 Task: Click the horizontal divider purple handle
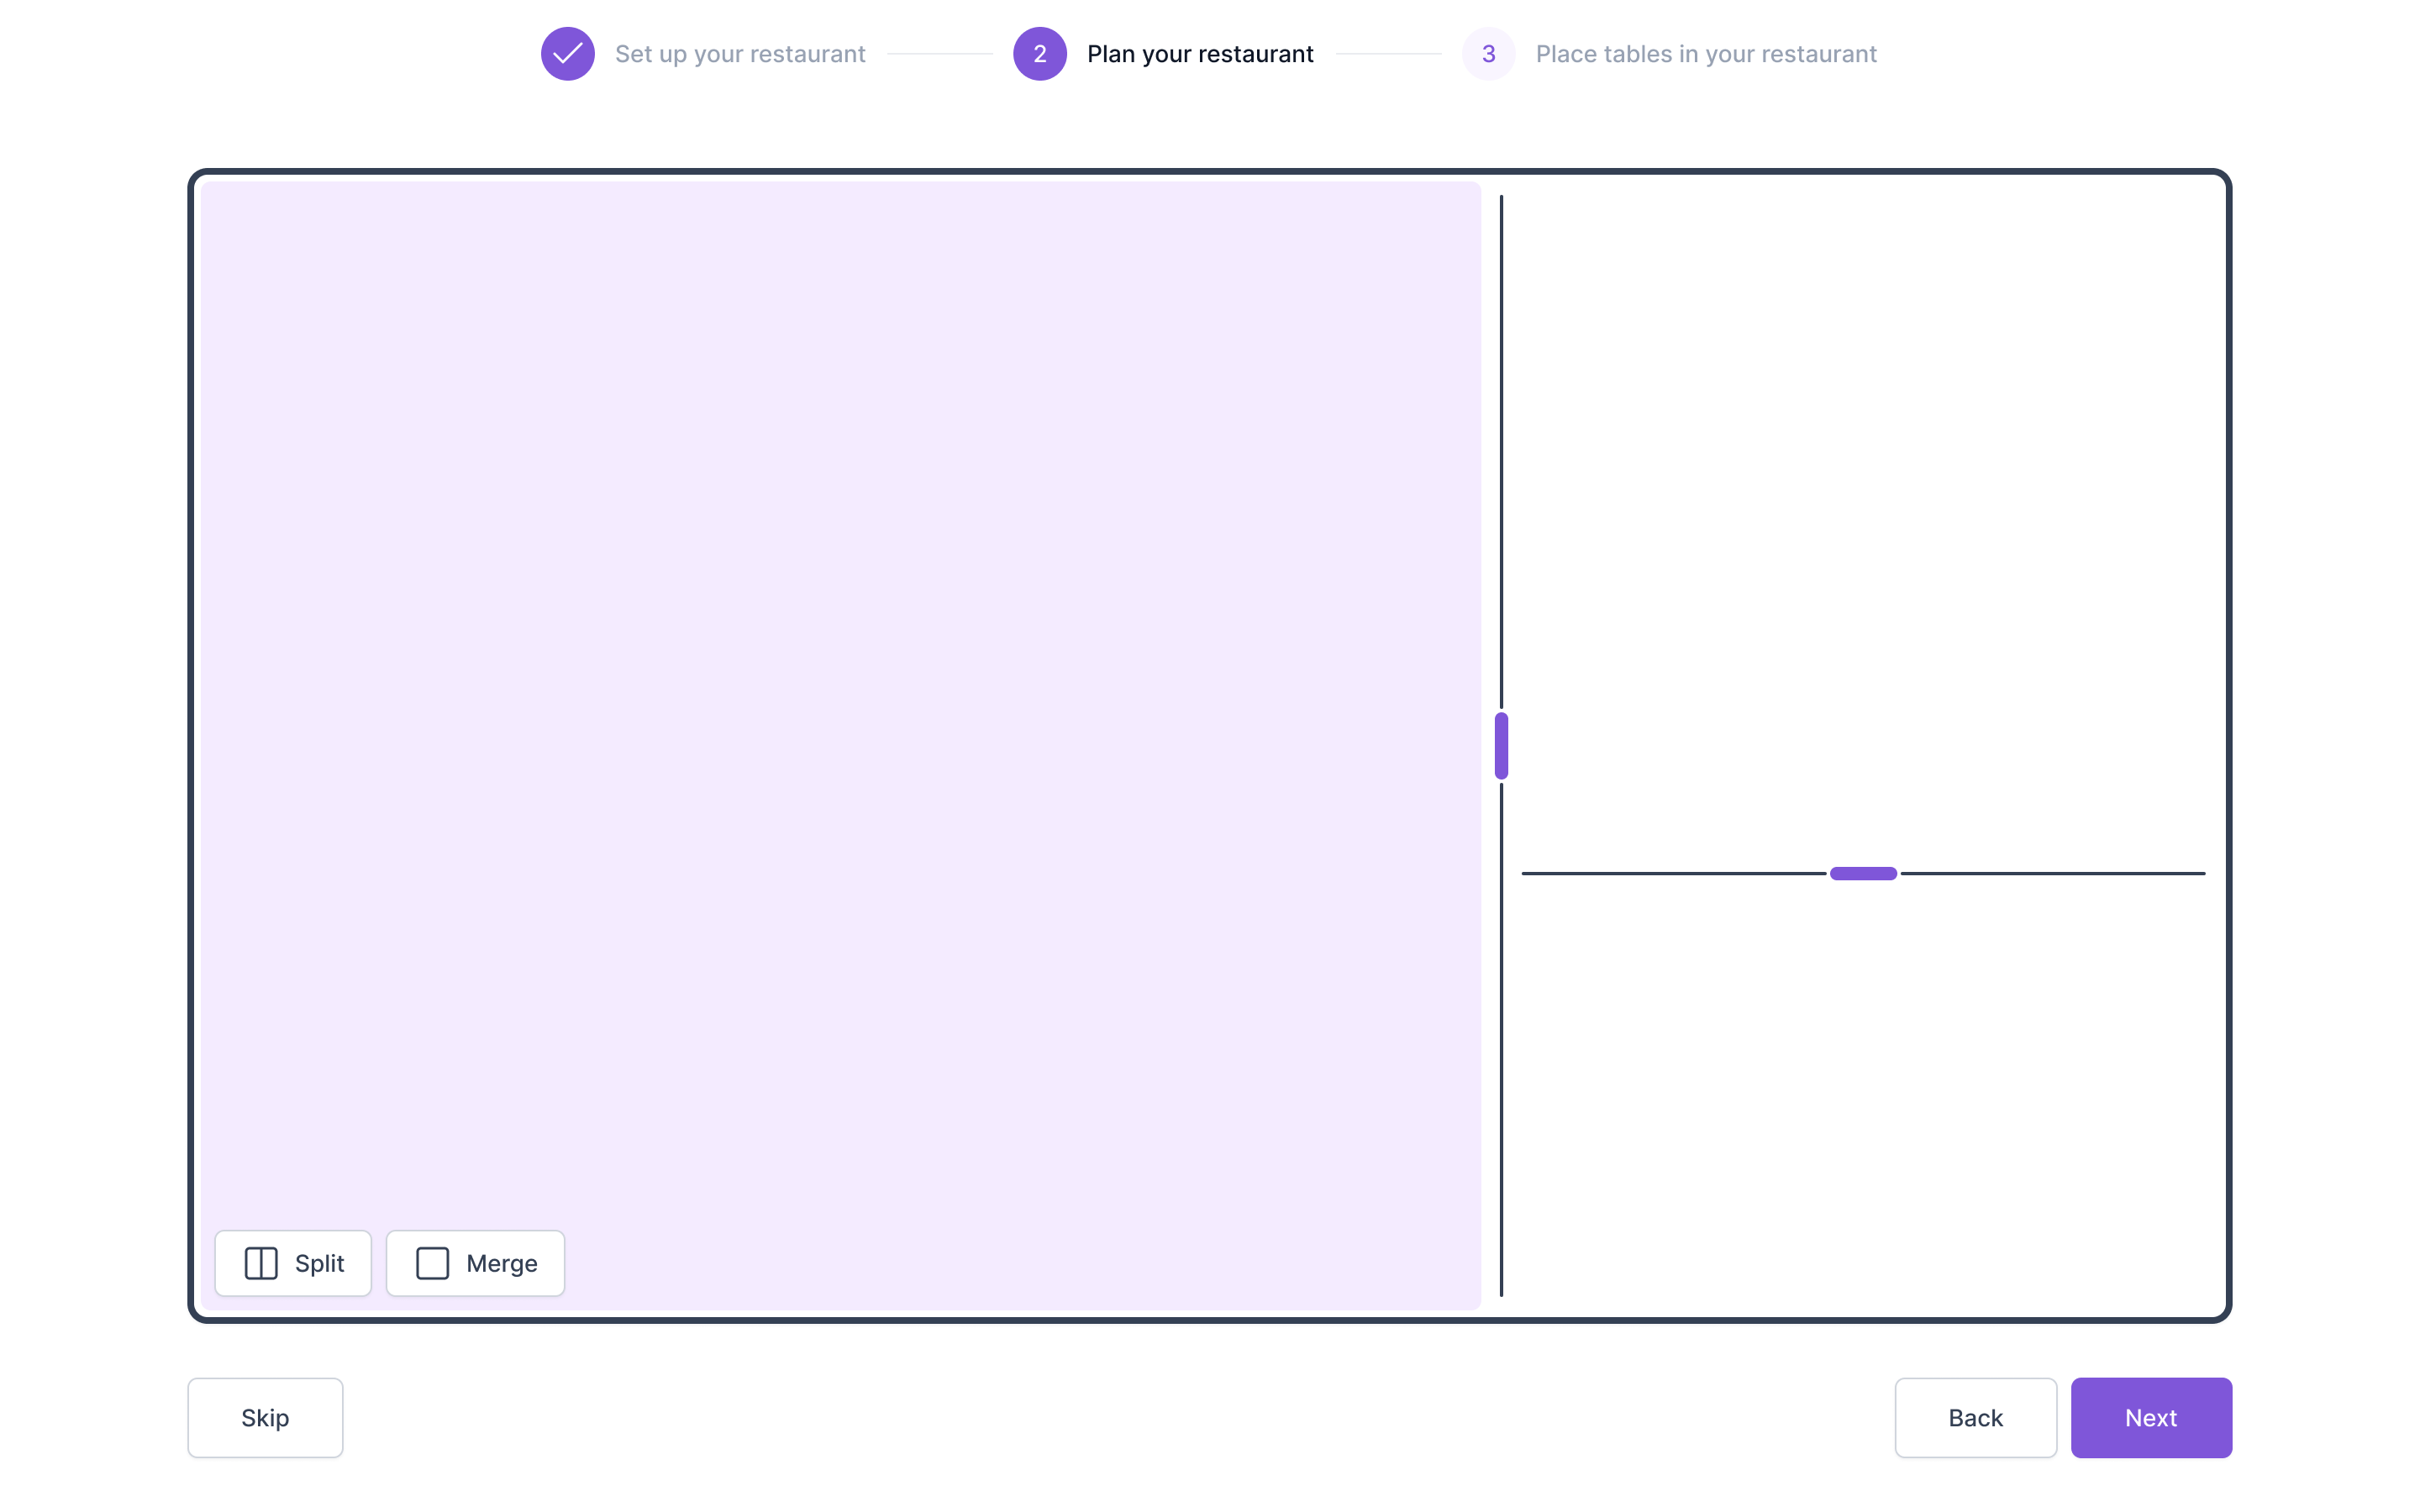(x=1863, y=873)
